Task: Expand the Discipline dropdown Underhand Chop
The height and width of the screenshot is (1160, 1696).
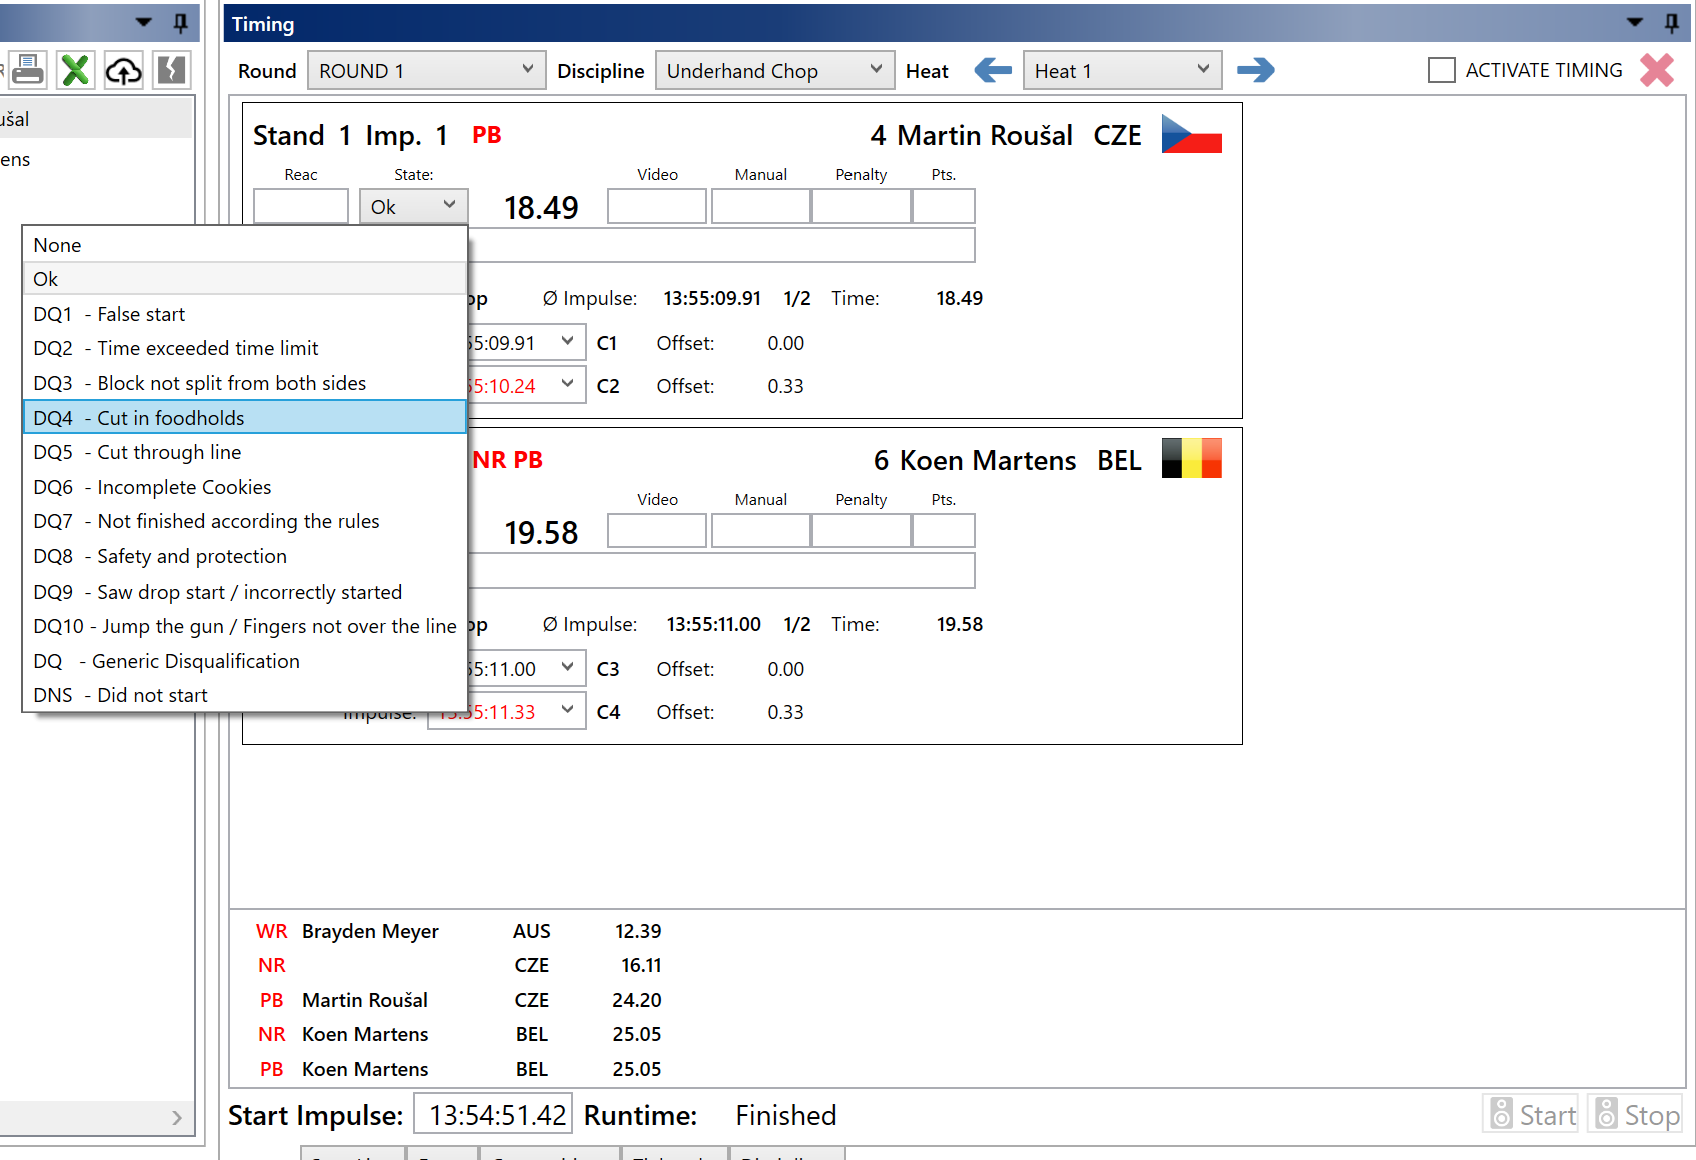Action: (773, 71)
